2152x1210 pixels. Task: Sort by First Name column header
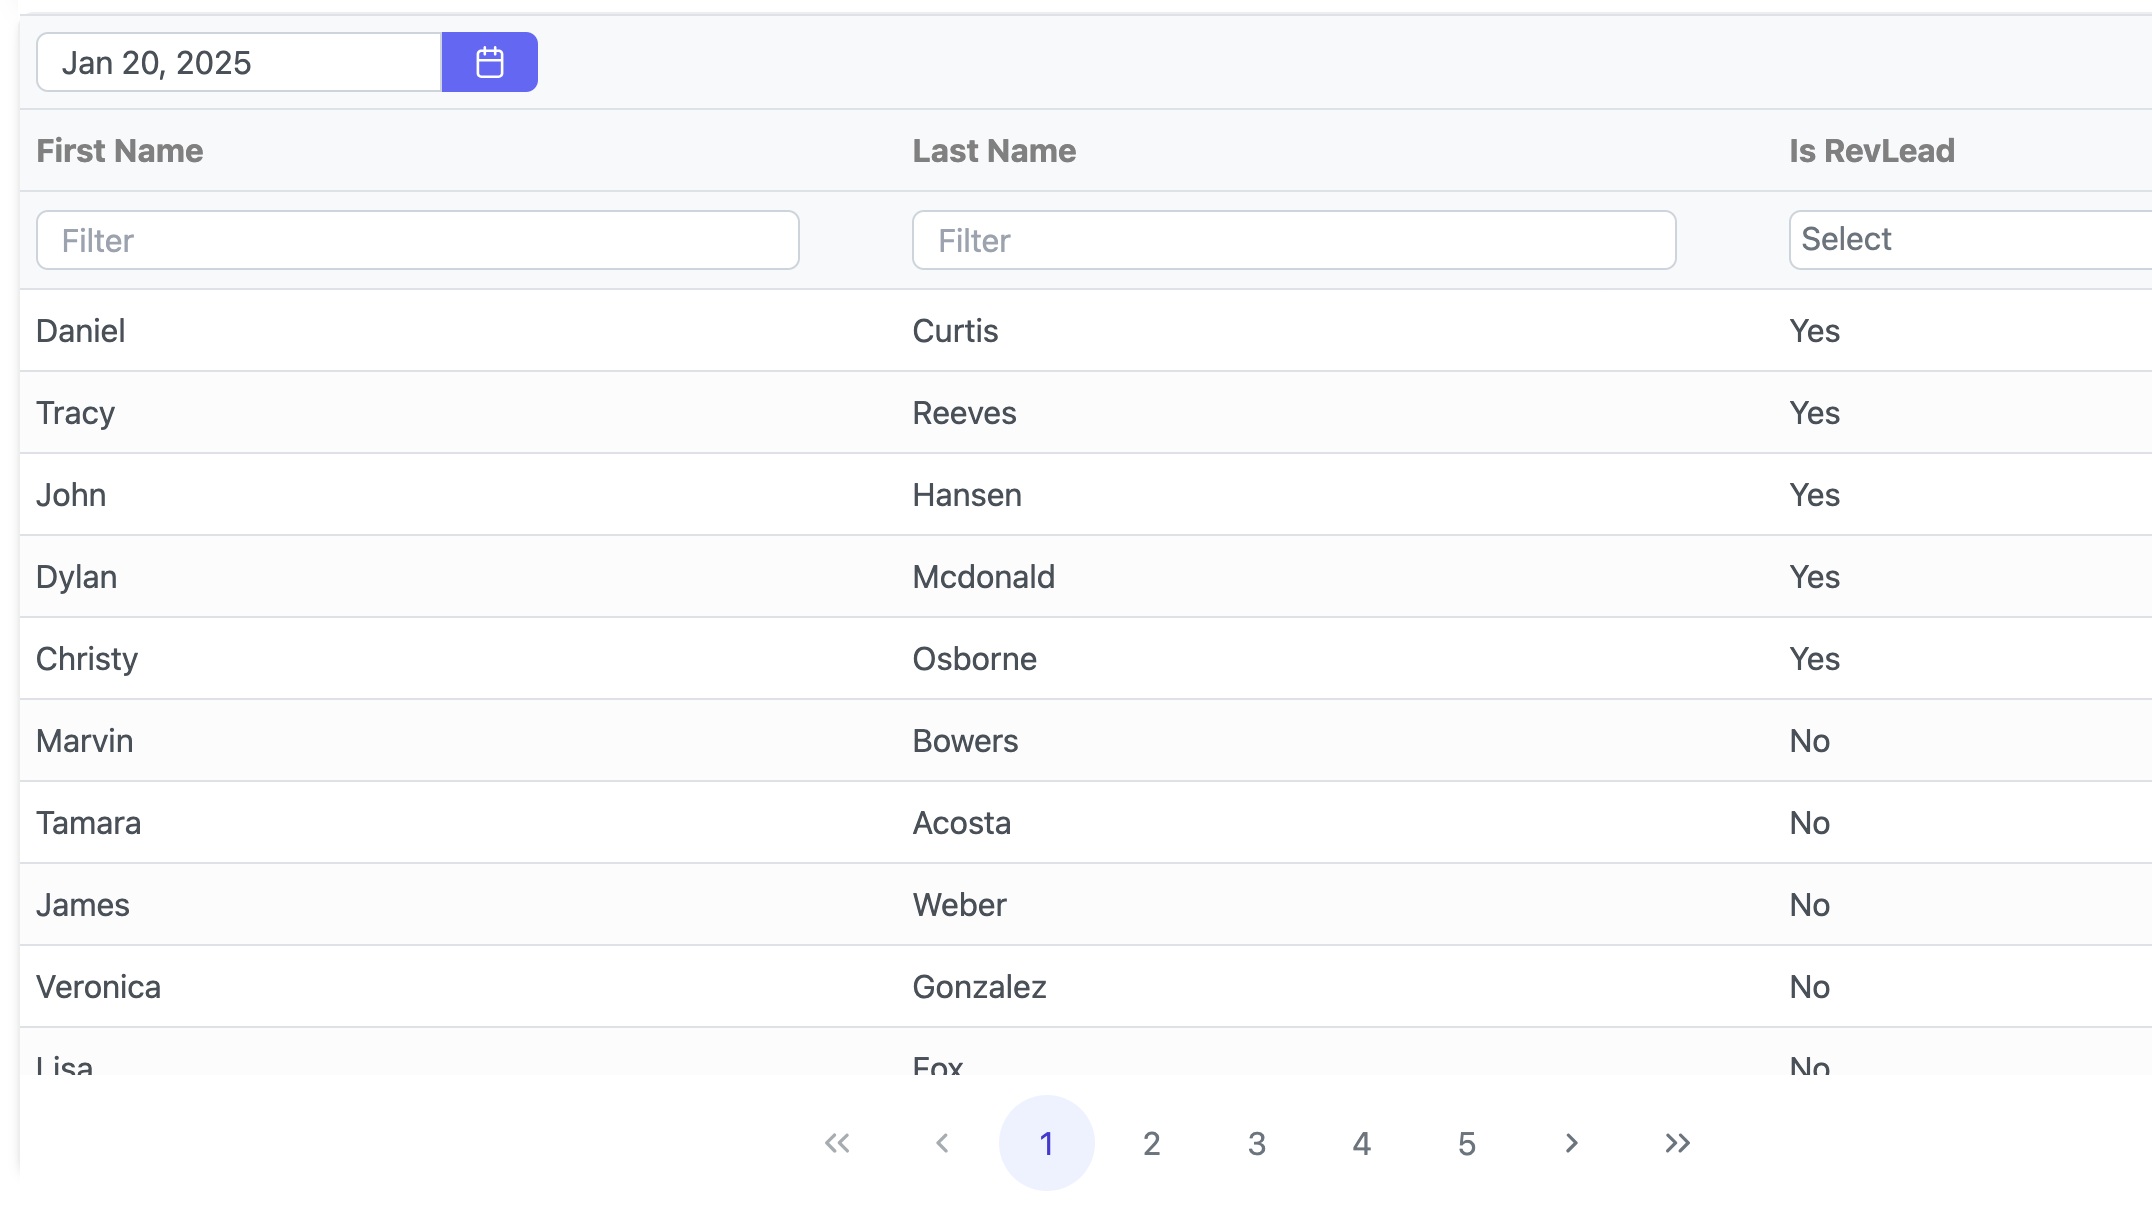pyautogui.click(x=120, y=151)
